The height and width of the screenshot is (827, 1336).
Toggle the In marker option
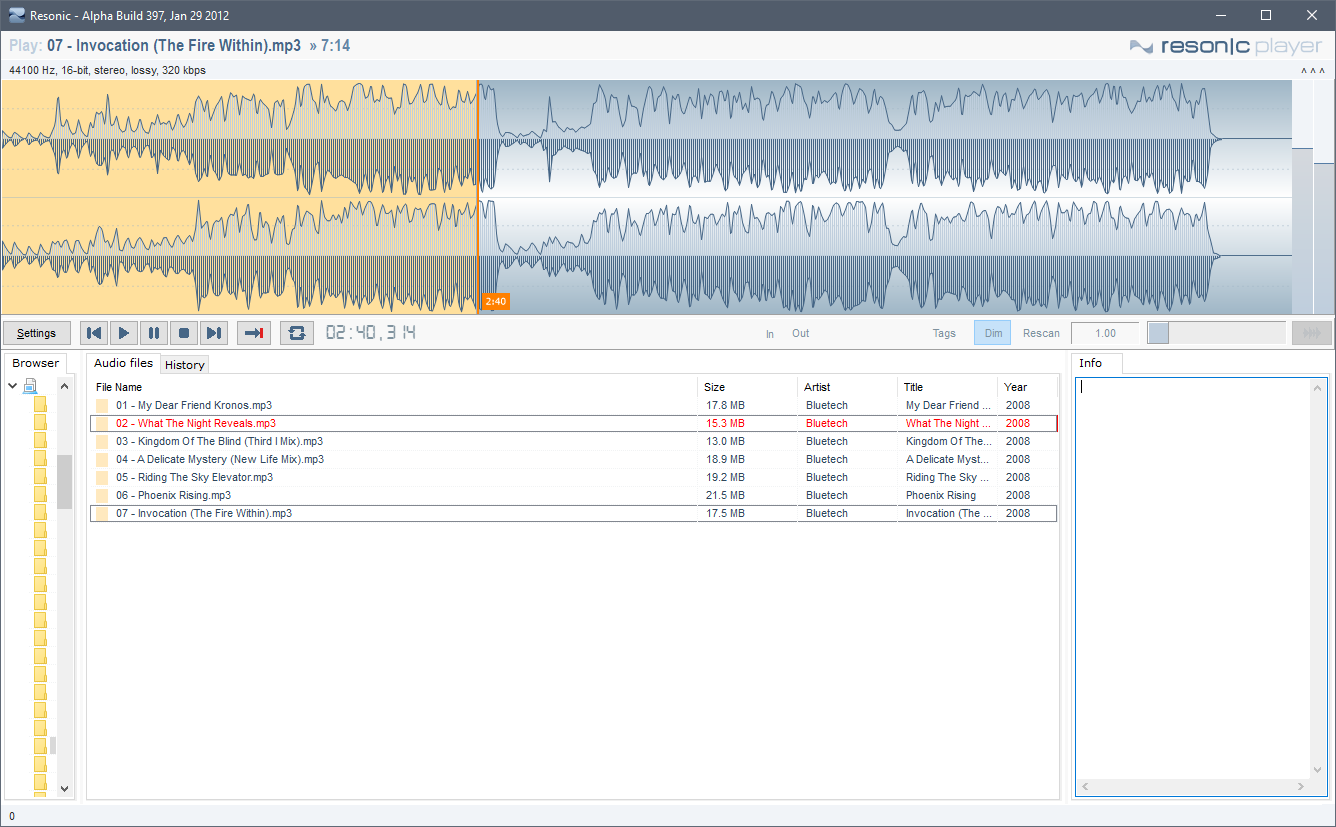770,334
